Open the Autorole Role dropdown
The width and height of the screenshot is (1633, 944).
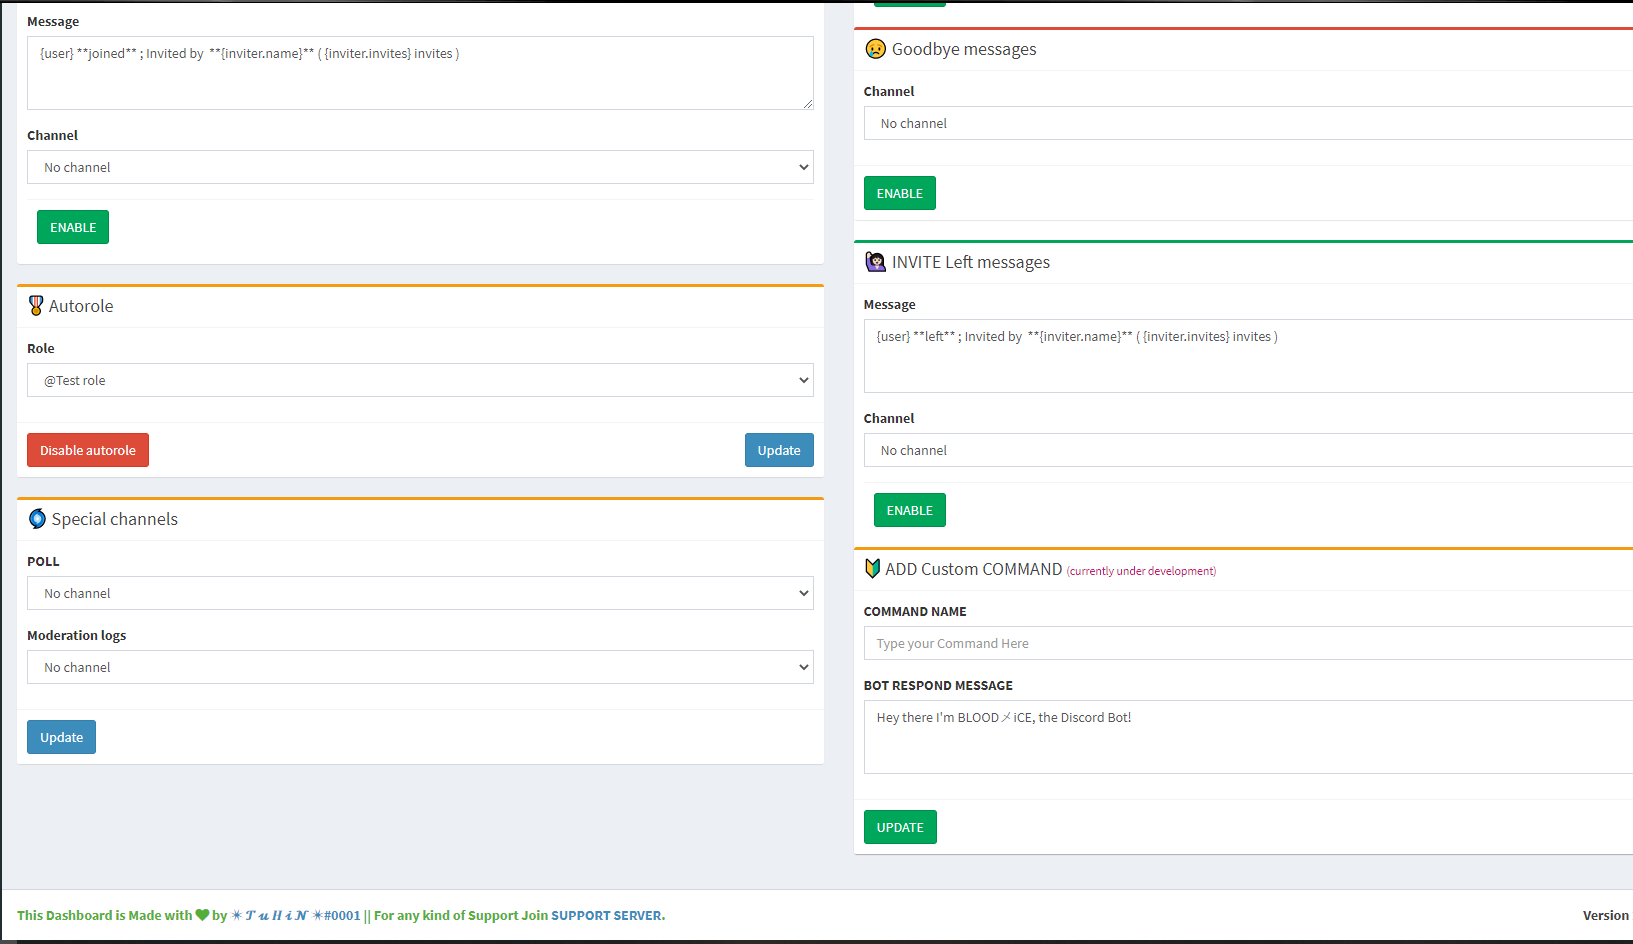click(420, 380)
